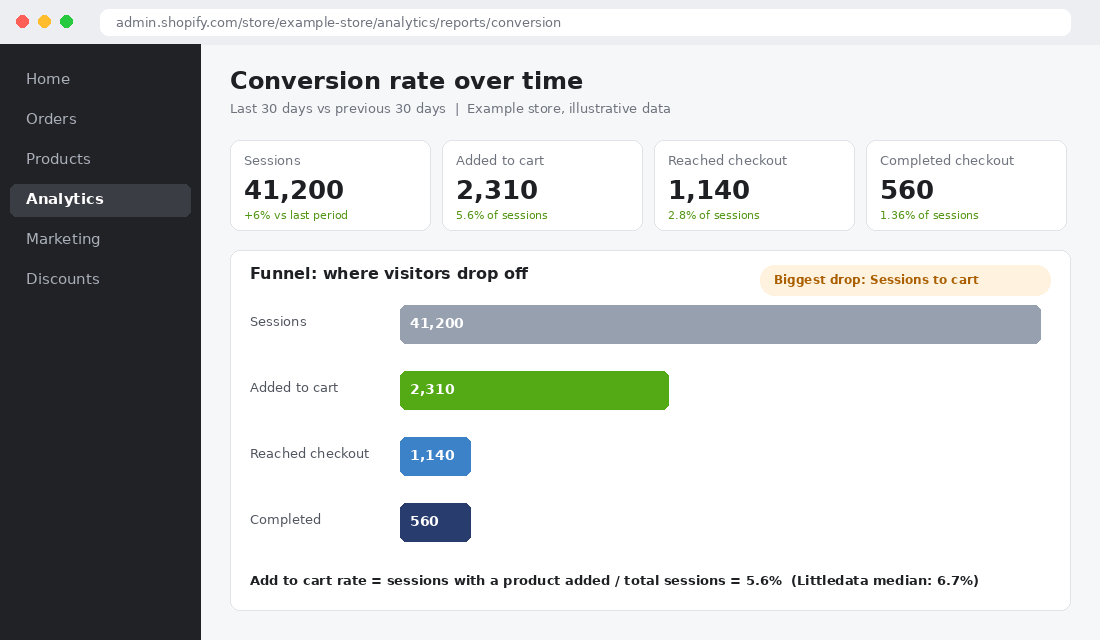The height and width of the screenshot is (640, 1100).
Task: Click the 'Biggest drop: Sessions to cart' badge
Action: [905, 280]
